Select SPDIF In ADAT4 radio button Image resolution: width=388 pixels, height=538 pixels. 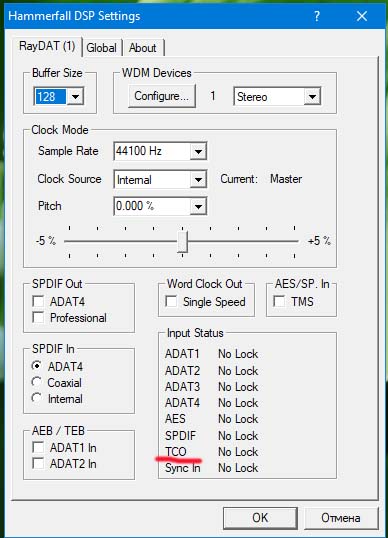[37, 366]
